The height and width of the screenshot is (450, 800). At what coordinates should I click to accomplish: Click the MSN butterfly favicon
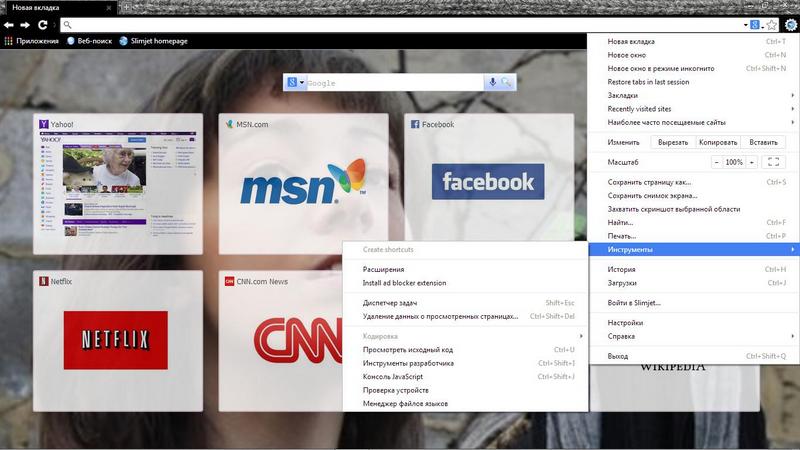(x=230, y=124)
